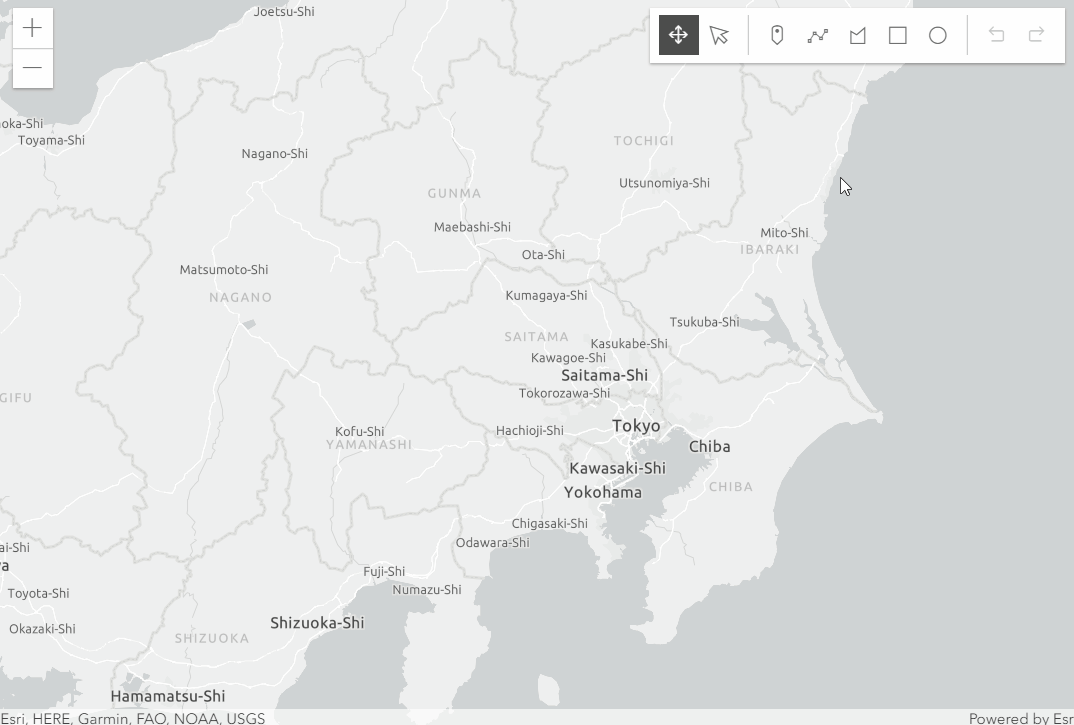Click the Shizuoka-Shi label
1074x725 pixels.
click(317, 623)
